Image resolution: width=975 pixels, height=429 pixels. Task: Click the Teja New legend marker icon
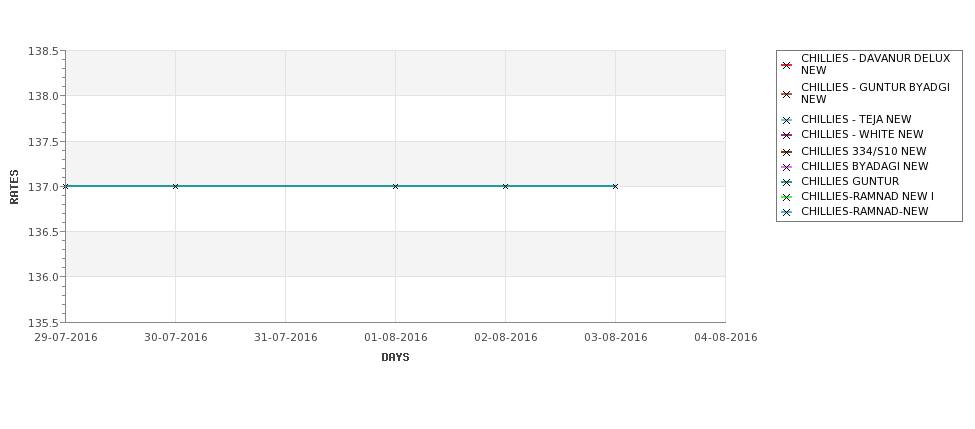pyautogui.click(x=787, y=121)
